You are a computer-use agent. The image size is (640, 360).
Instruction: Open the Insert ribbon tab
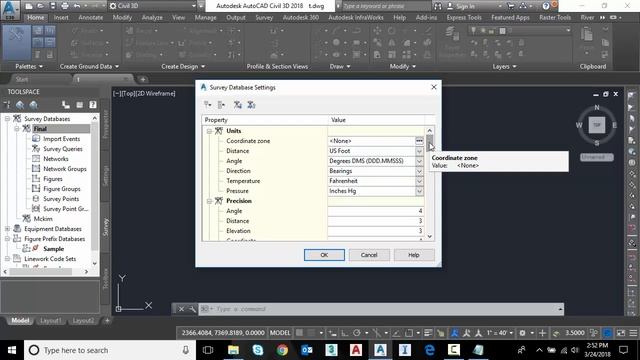[61, 18]
